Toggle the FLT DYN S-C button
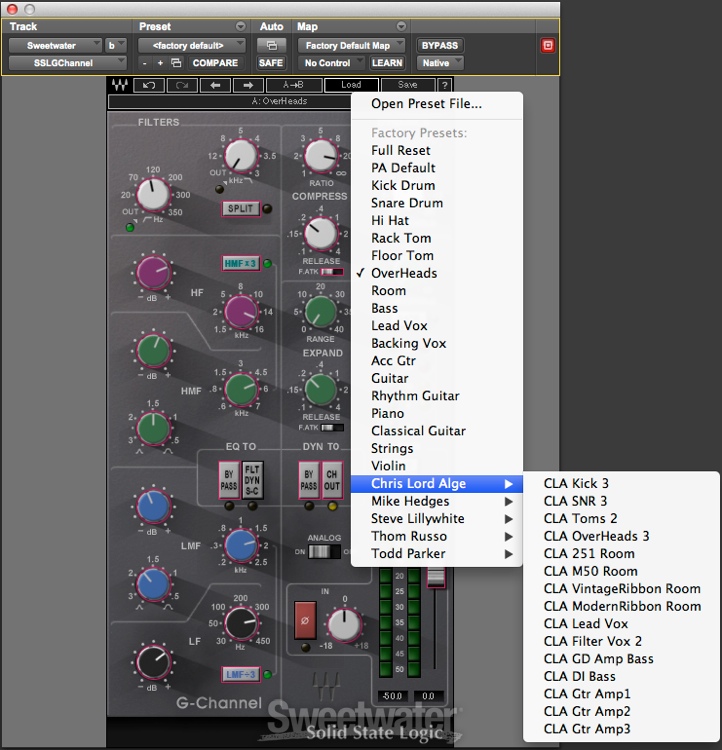Image resolution: width=722 pixels, height=750 pixels. pyautogui.click(x=252, y=480)
